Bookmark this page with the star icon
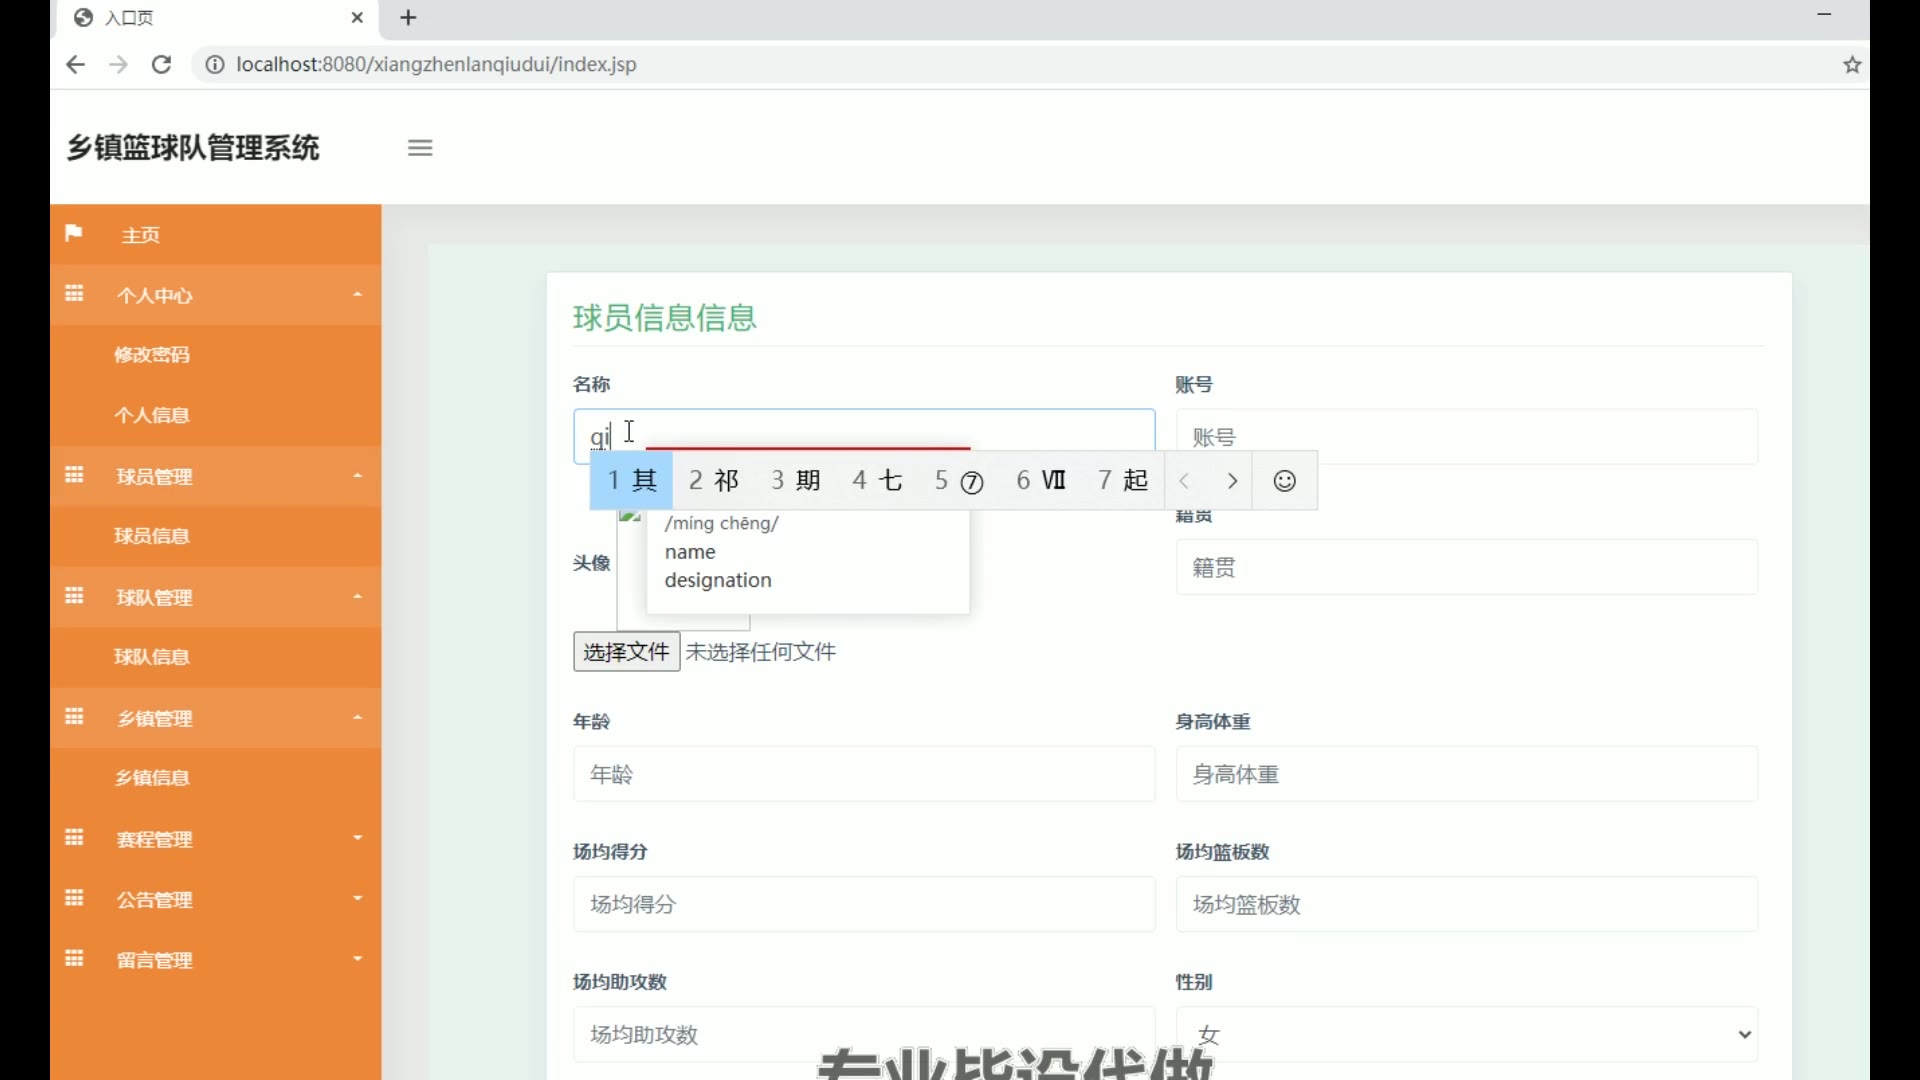 [1852, 65]
